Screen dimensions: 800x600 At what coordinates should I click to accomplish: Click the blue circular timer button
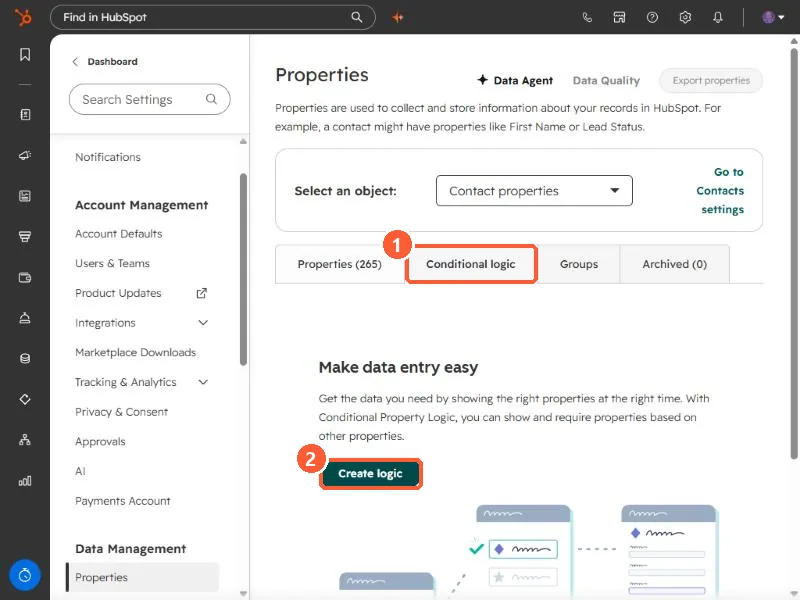(x=25, y=576)
